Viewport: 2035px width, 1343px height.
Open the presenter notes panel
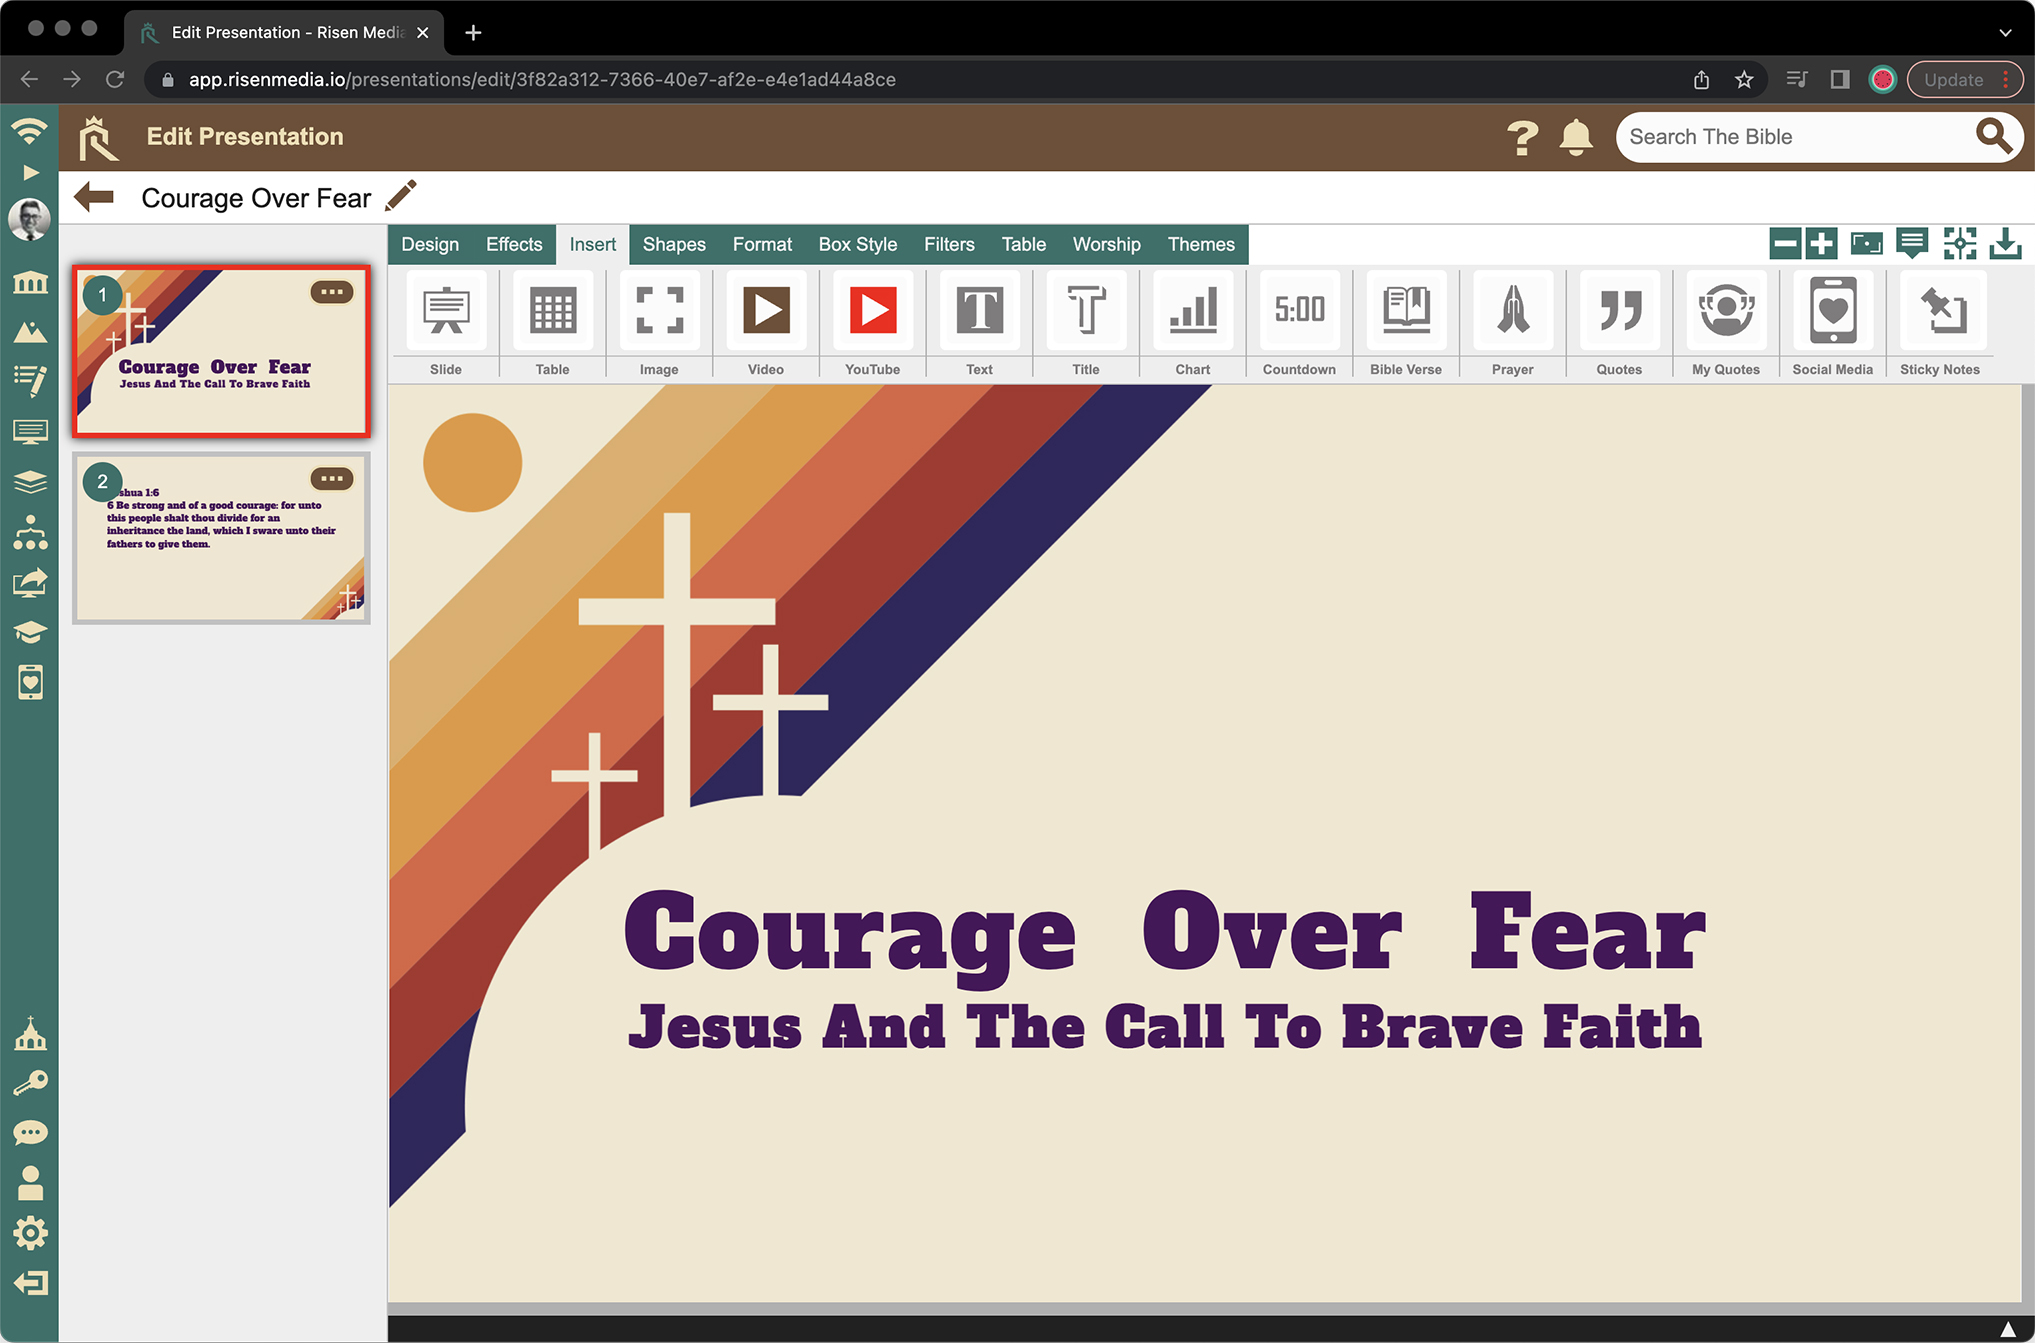[x=1912, y=243]
